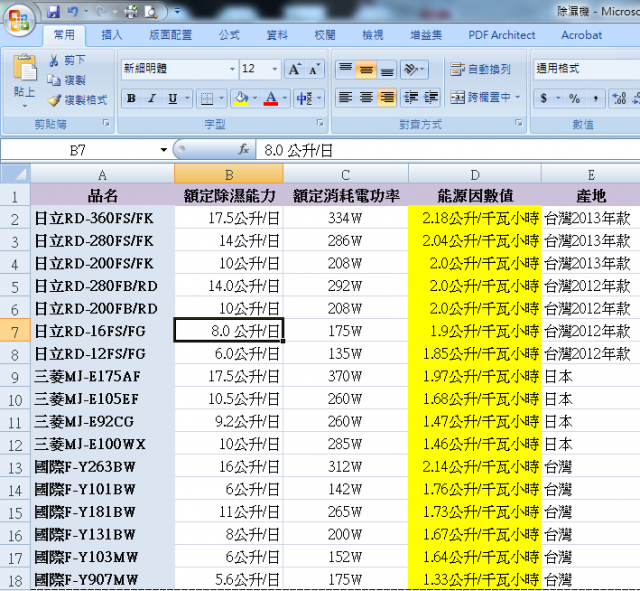
Task: Align text to middle of cell
Action: click(366, 69)
